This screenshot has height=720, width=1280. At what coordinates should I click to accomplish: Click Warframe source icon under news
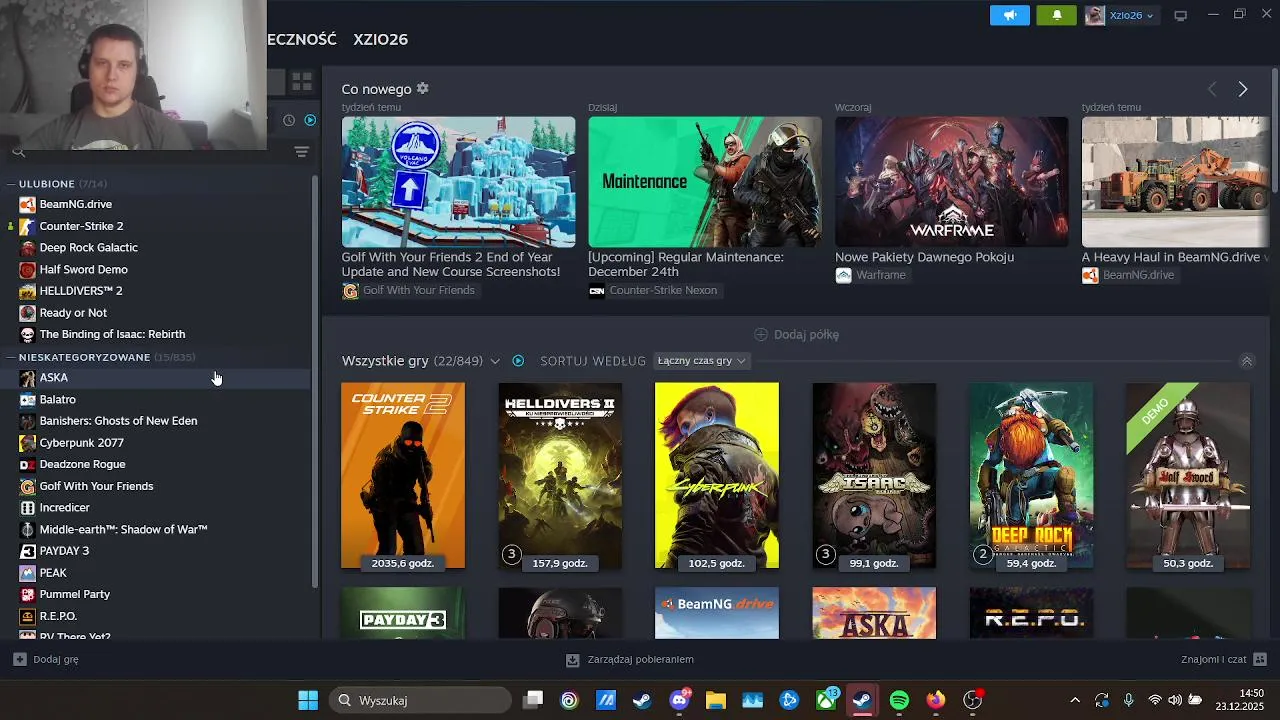tap(843, 275)
